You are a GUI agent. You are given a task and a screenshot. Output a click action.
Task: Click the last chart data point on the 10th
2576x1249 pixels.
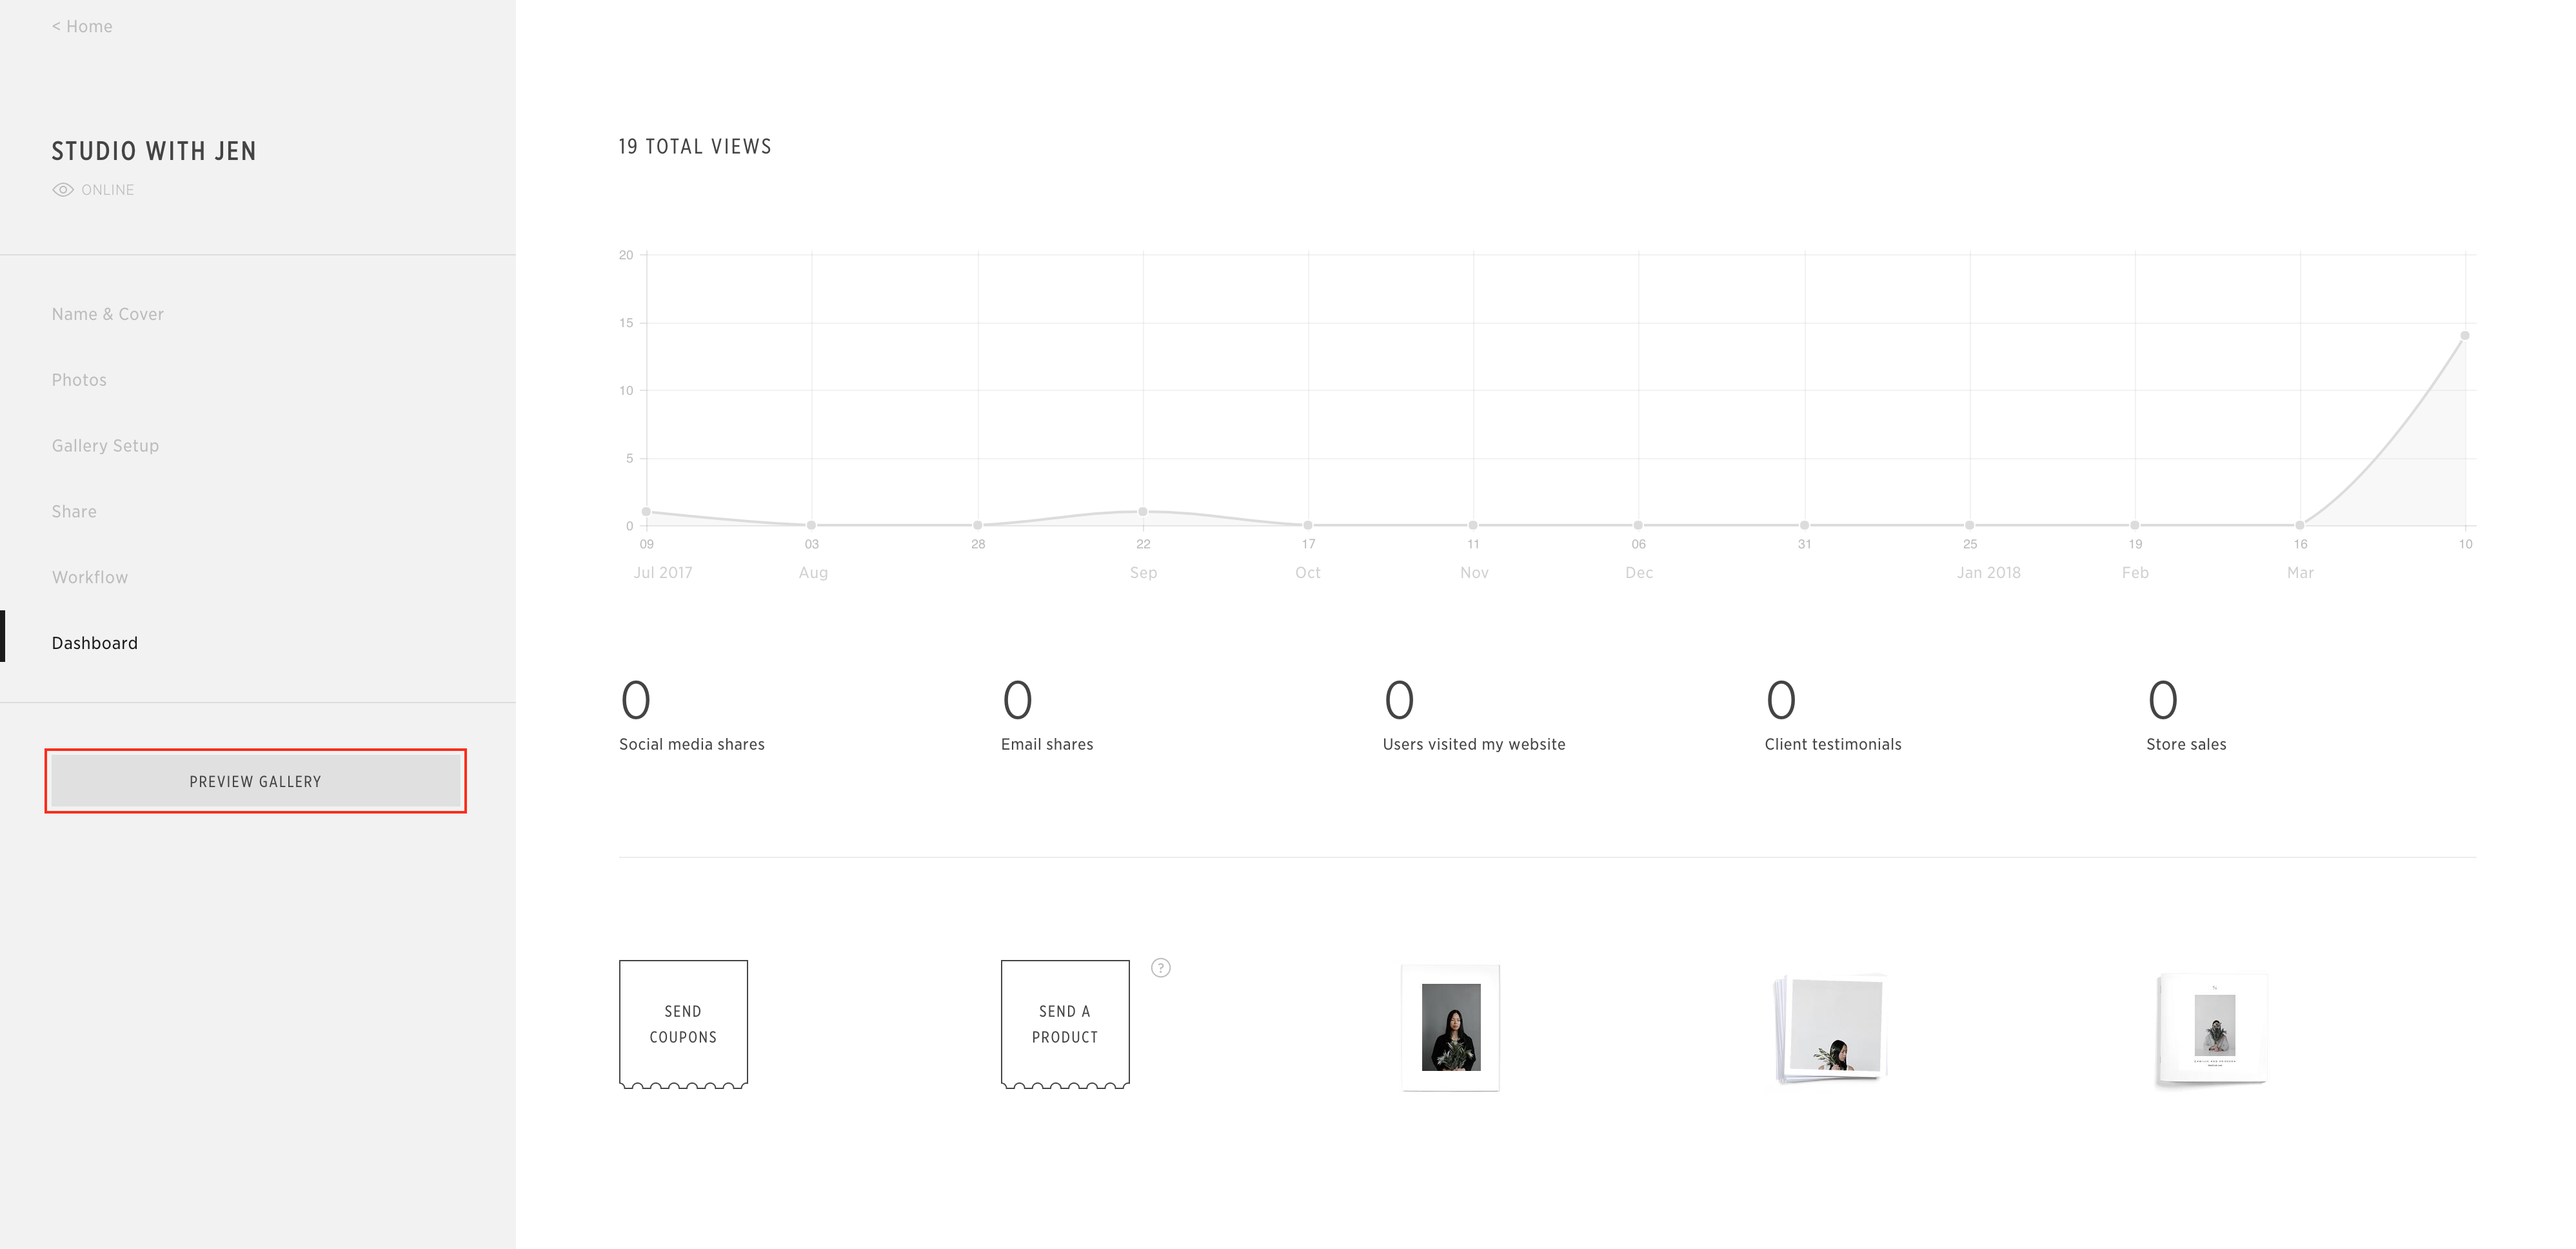[x=2464, y=336]
